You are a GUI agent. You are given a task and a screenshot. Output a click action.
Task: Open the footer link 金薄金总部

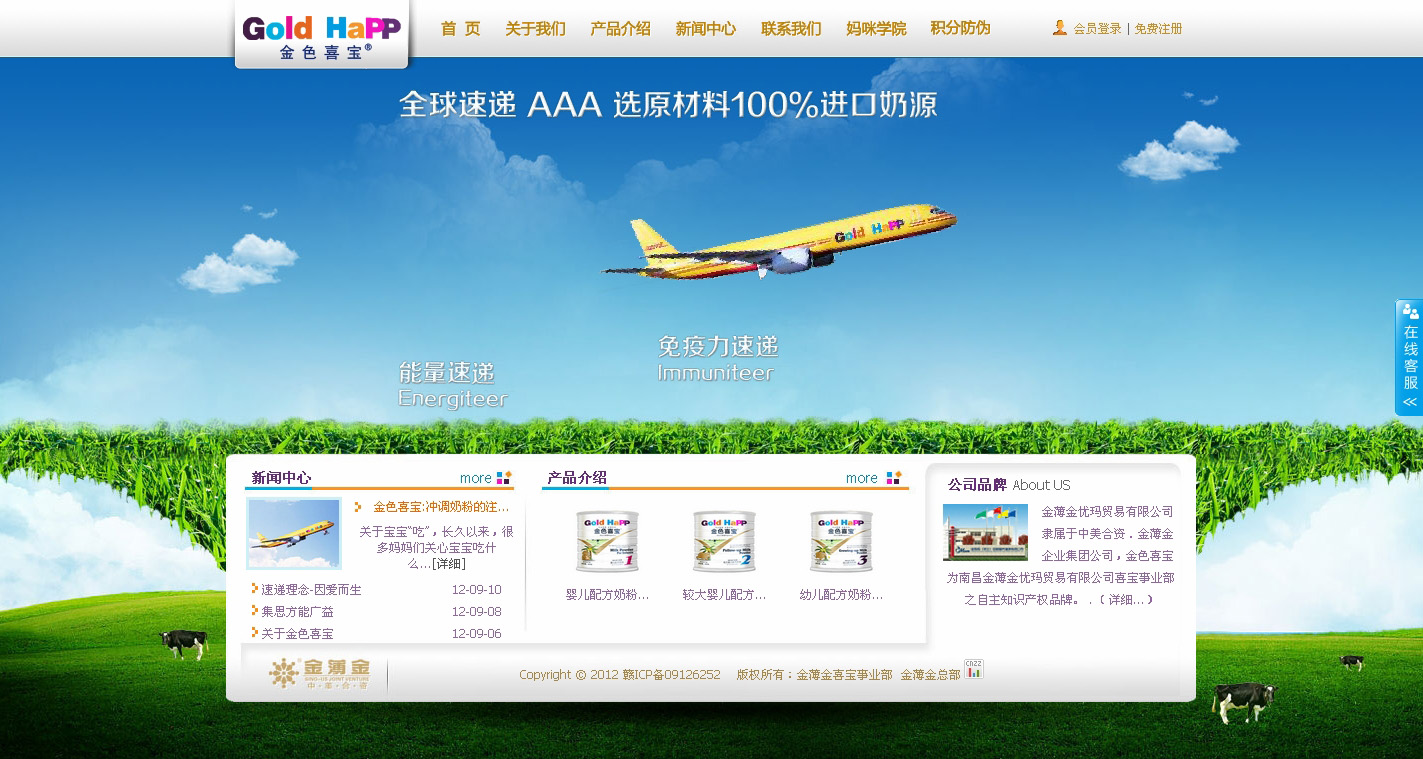click(x=930, y=675)
